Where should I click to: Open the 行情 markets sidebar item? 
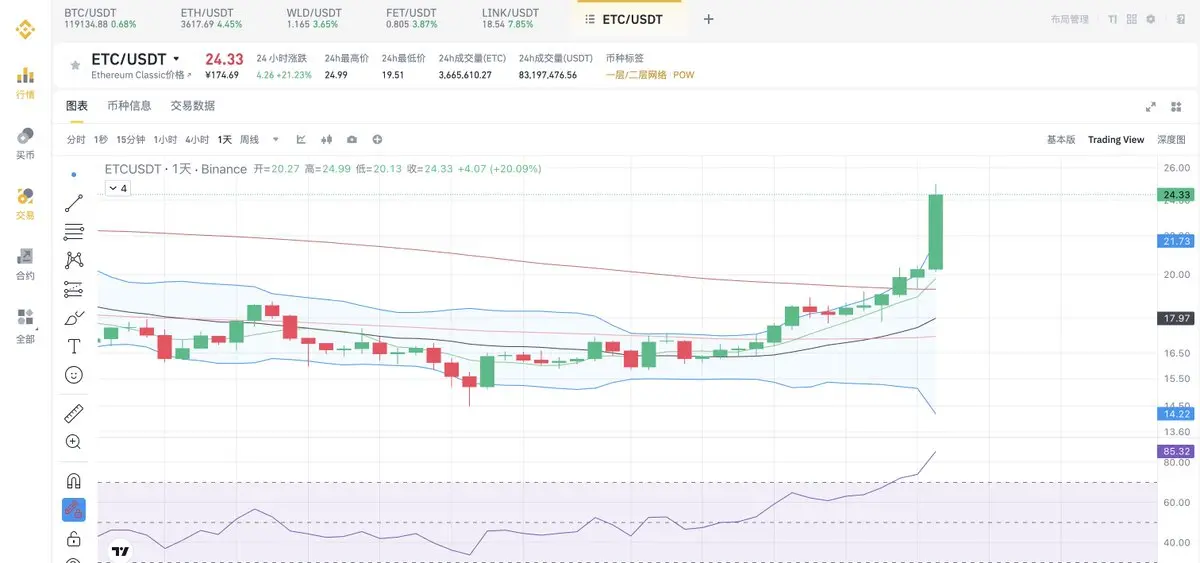pos(25,83)
